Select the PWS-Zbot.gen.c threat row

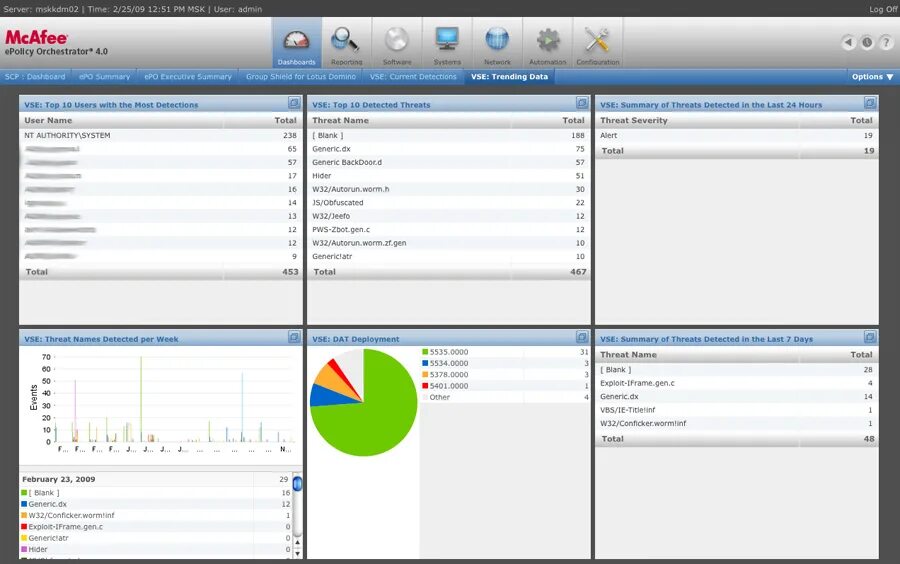coord(449,230)
